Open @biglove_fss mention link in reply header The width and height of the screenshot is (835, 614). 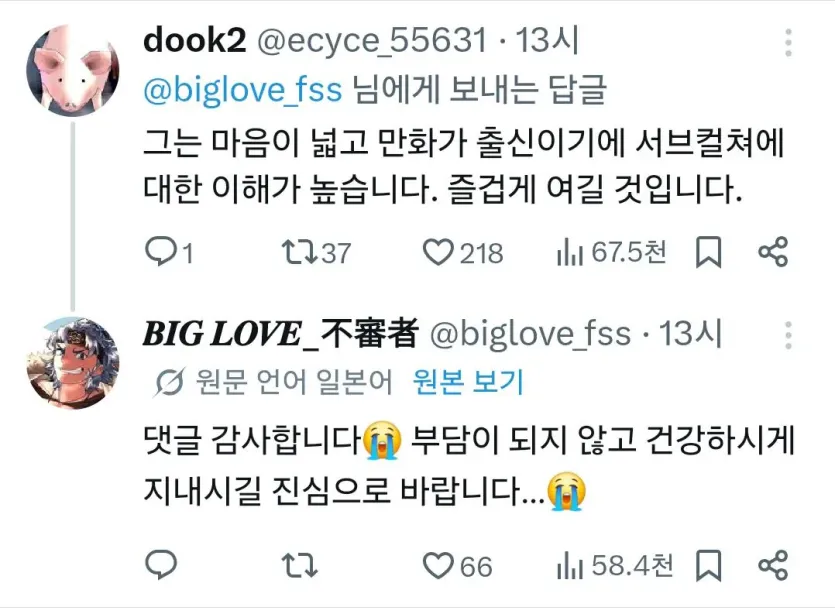243,89
